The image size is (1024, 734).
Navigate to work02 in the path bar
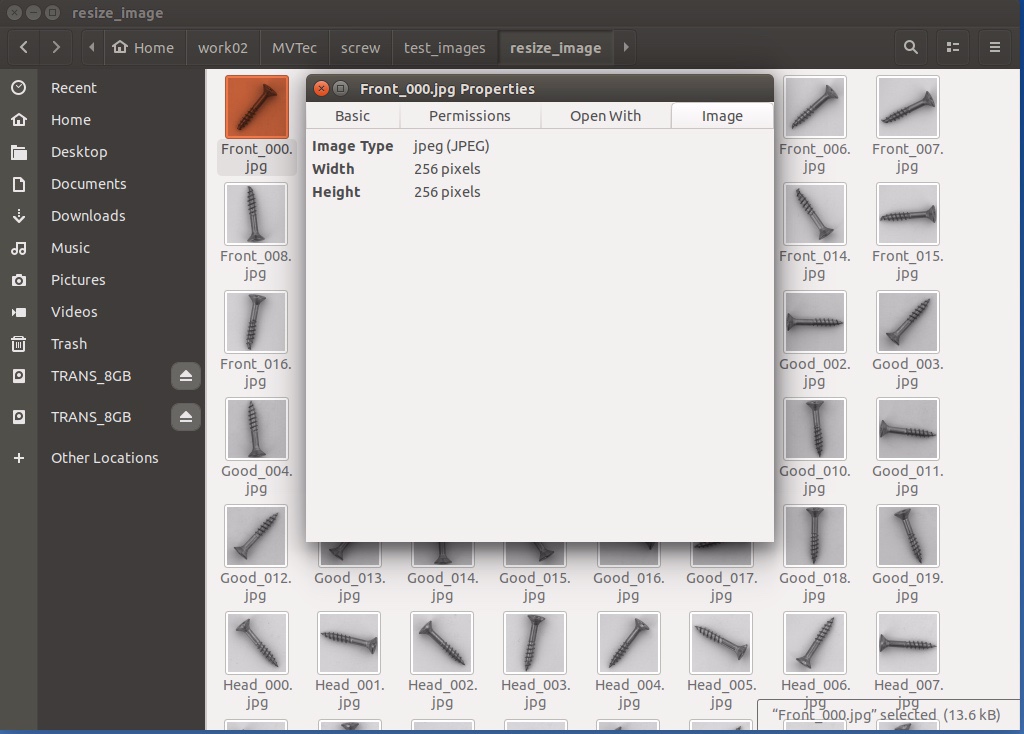(x=223, y=47)
